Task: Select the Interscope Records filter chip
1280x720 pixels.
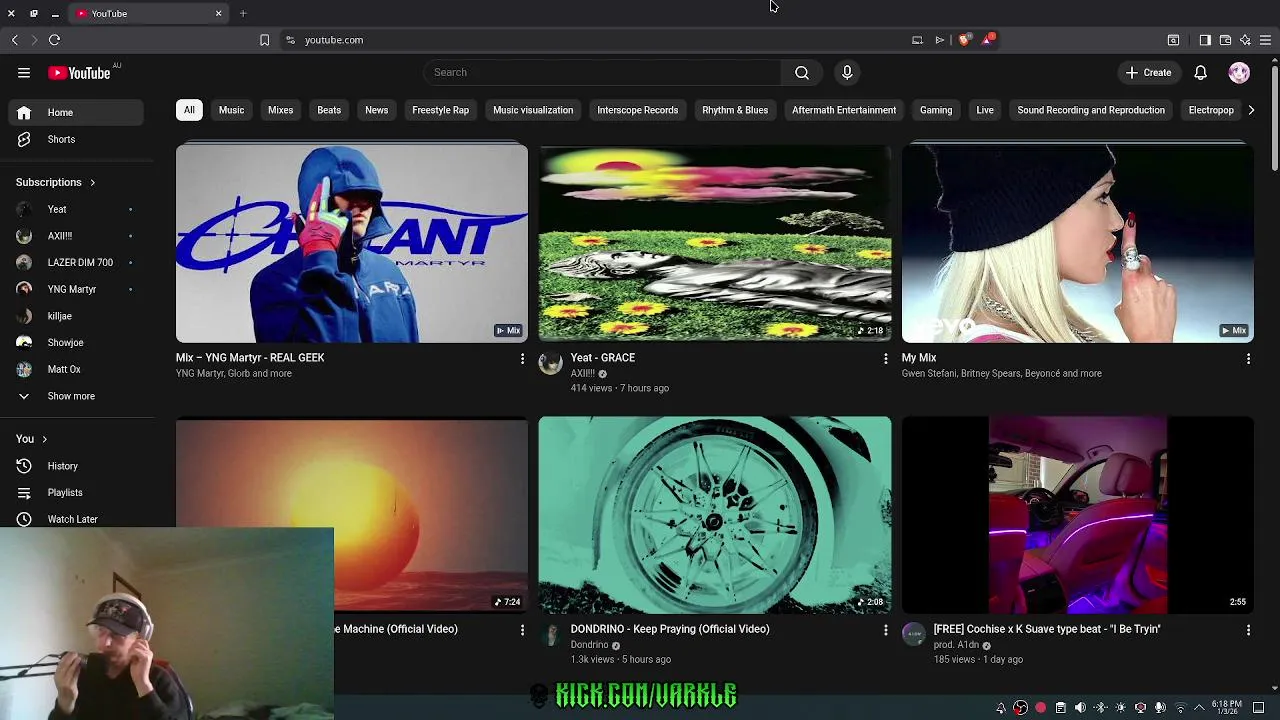Action: coord(637,110)
